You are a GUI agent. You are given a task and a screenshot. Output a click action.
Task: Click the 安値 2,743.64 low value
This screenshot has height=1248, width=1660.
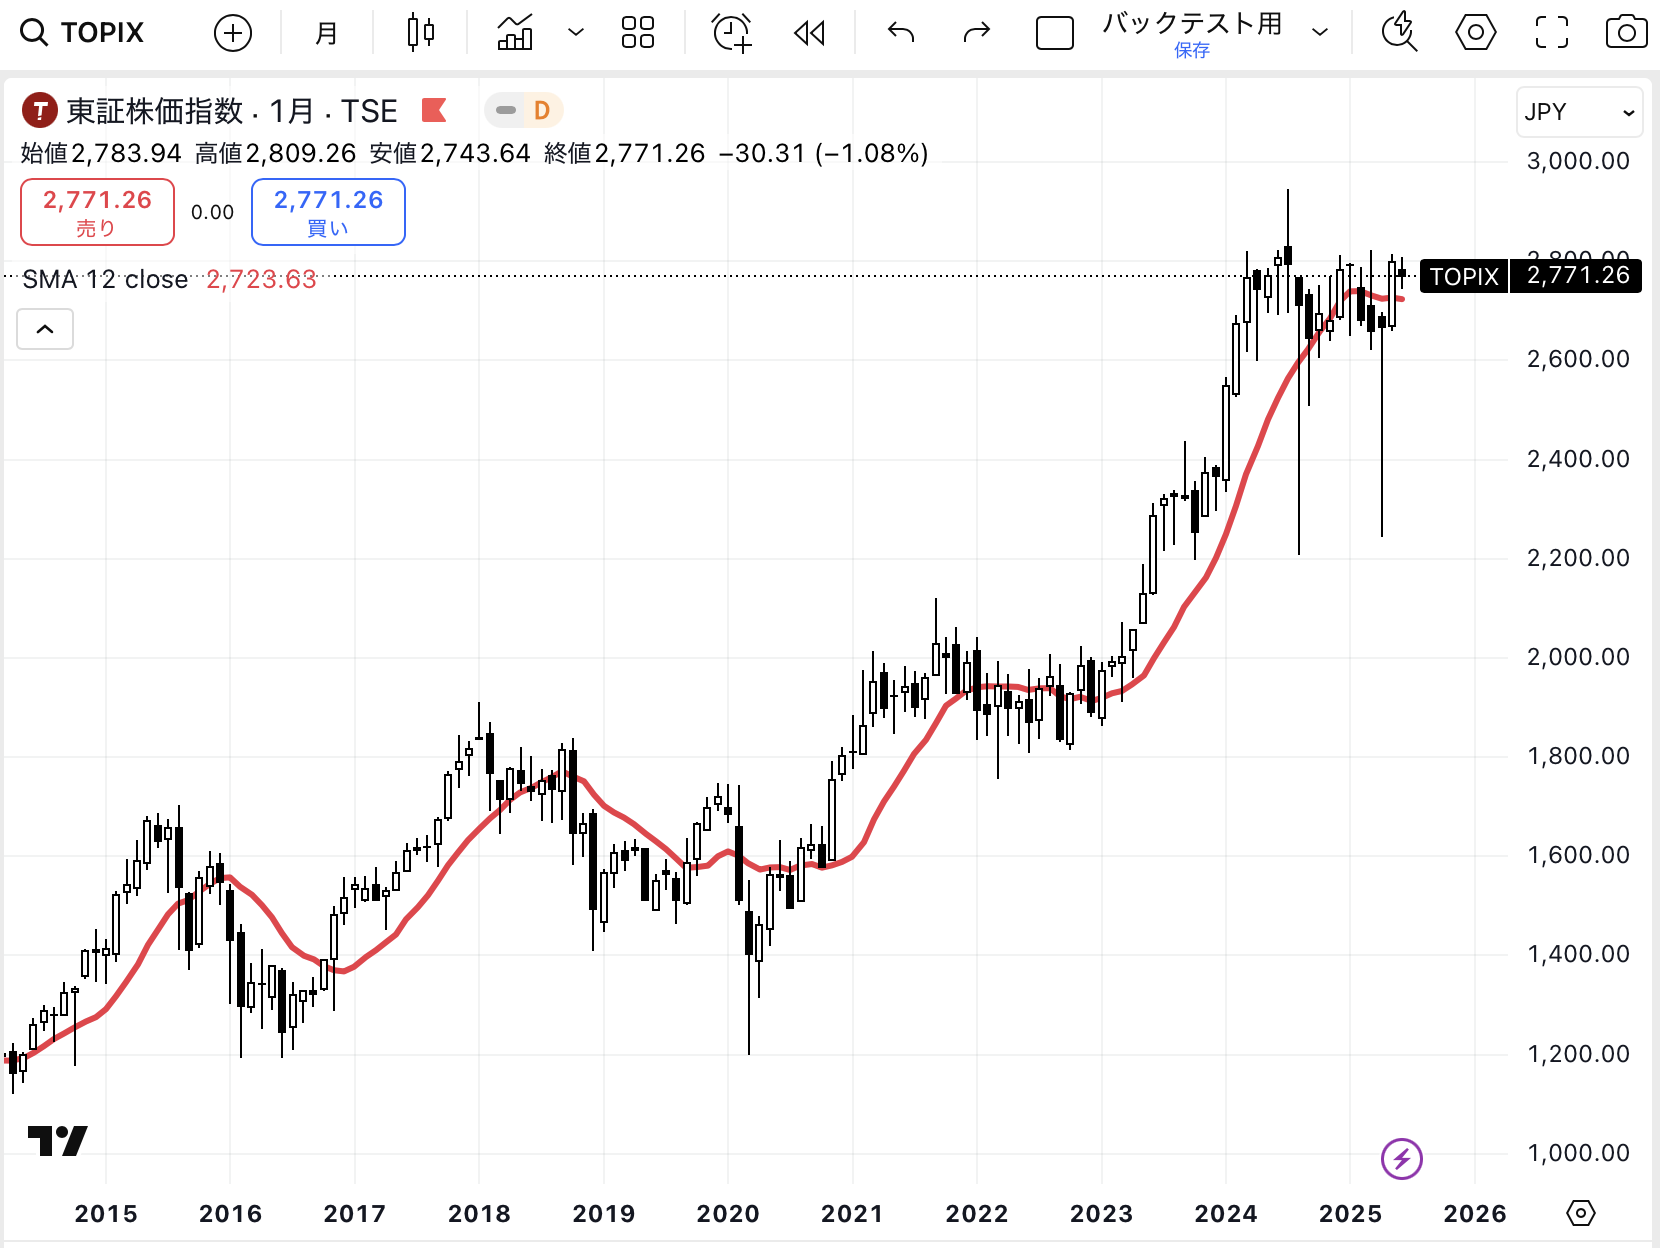[450, 153]
